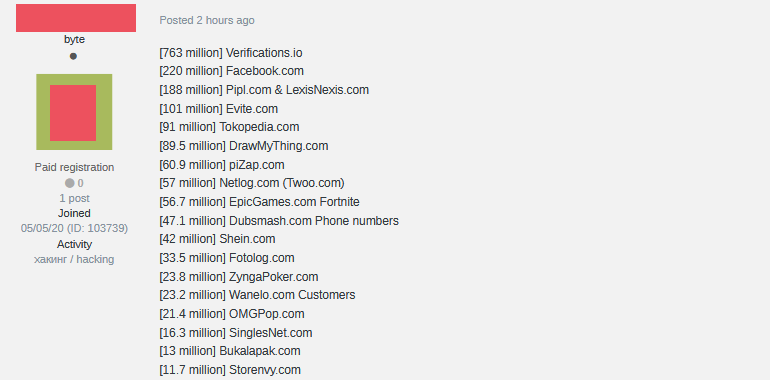Click the Tokopedia.com entry
Screen dimensions: 770x380
pyautogui.click(x=229, y=127)
